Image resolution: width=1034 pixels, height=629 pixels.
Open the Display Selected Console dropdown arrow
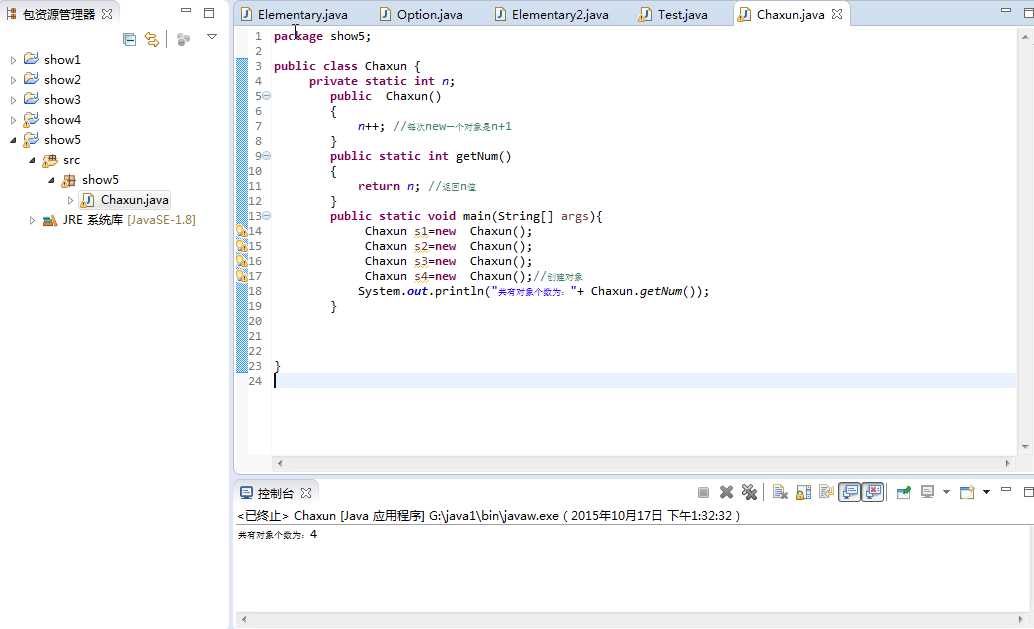[946, 492]
